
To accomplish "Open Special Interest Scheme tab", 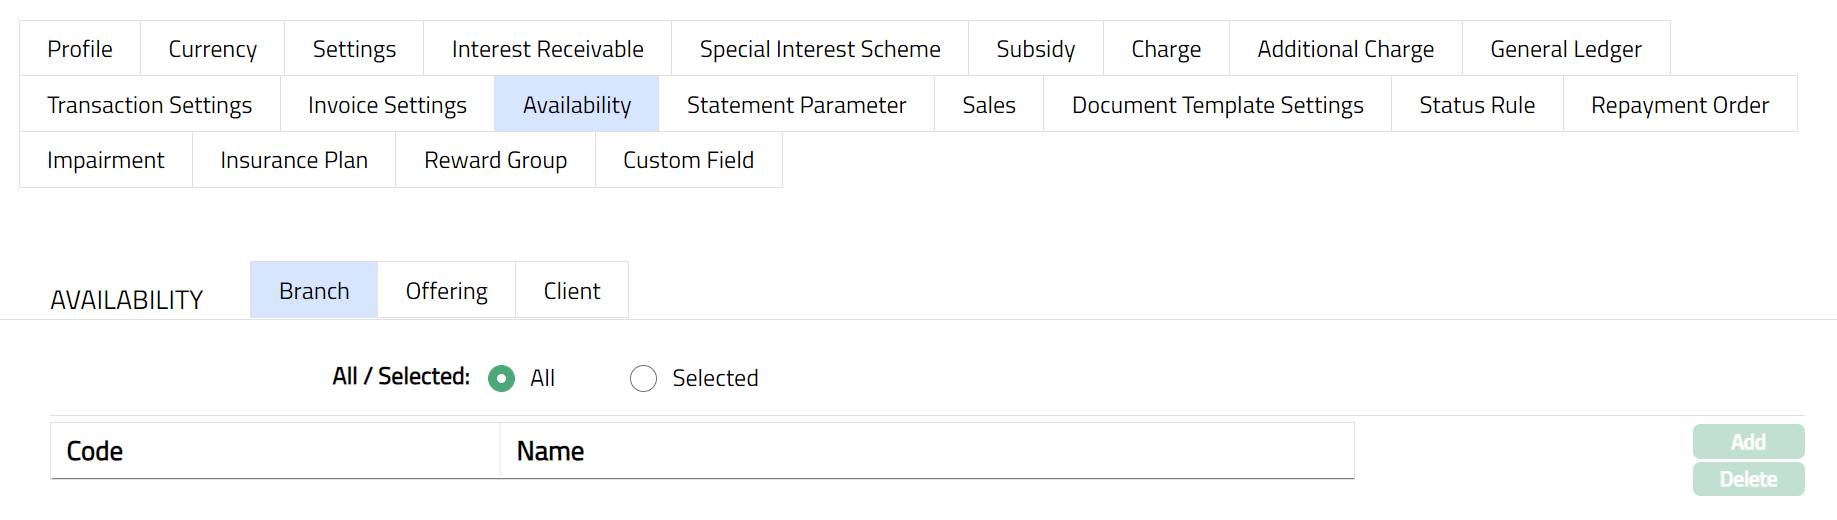I will pyautogui.click(x=819, y=49).
